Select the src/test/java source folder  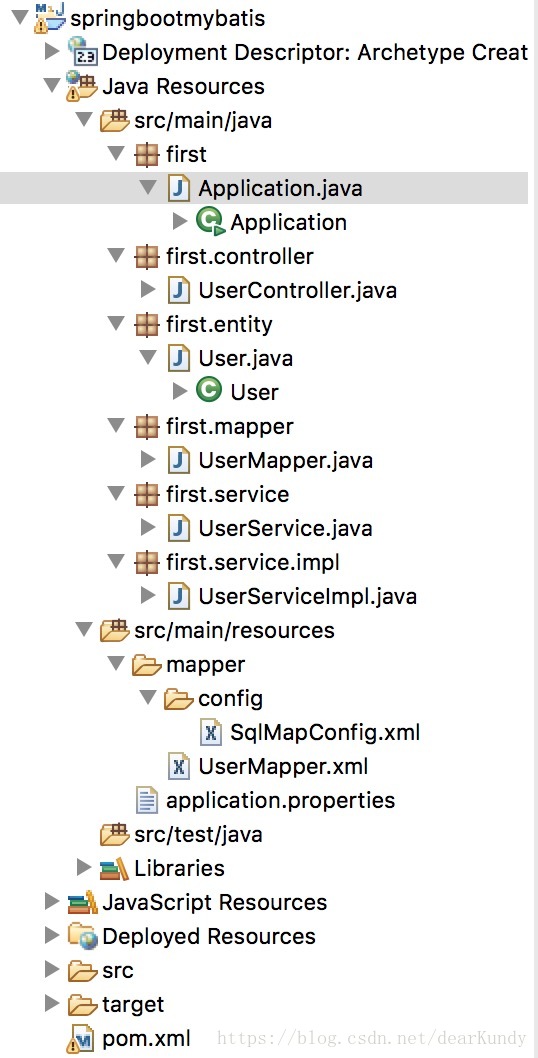198,835
